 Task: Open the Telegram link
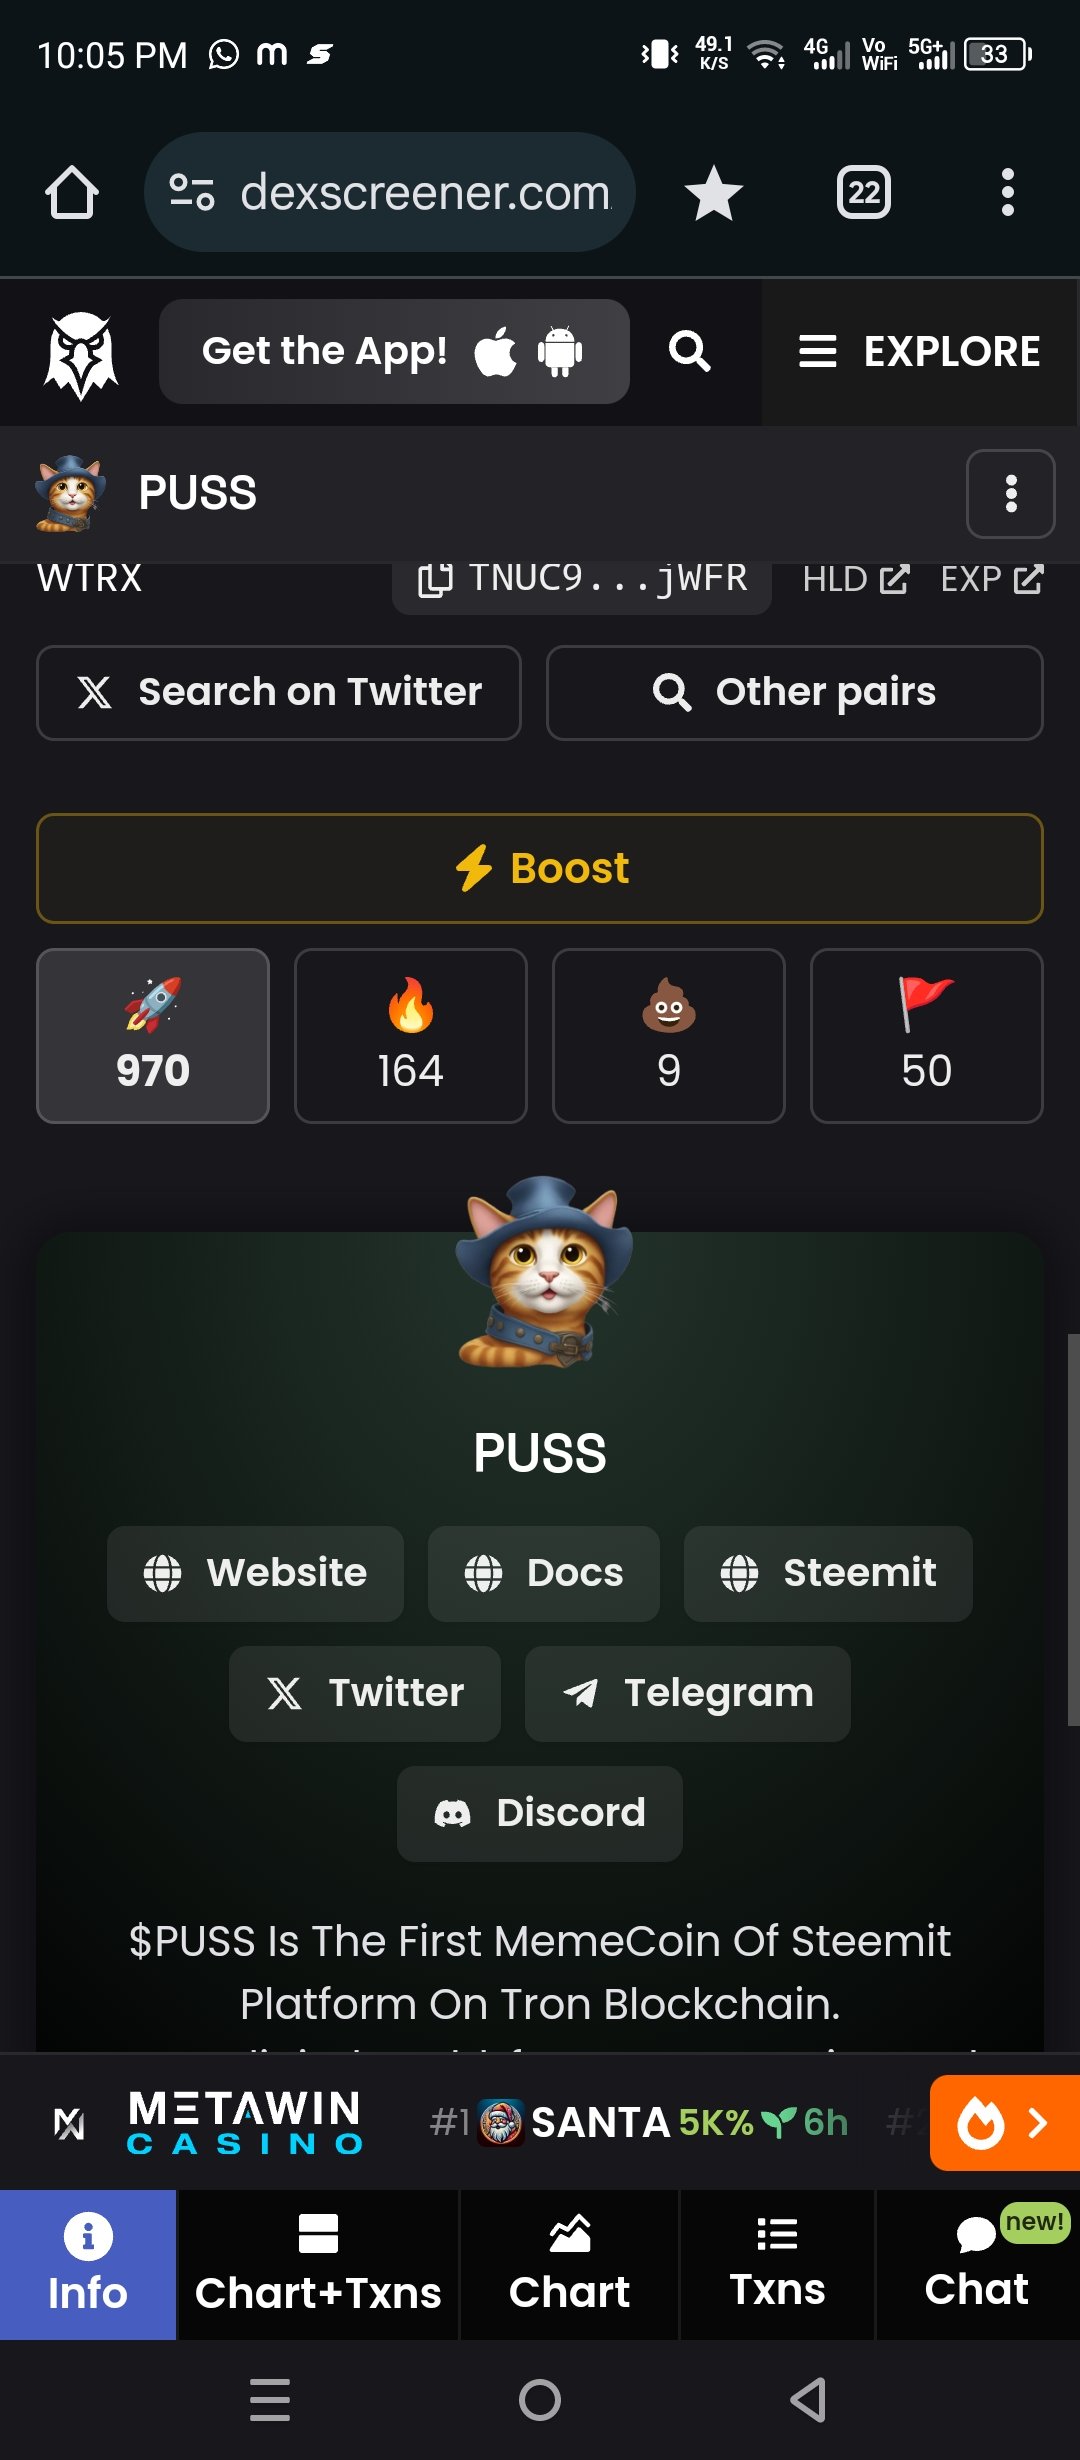pyautogui.click(x=688, y=1693)
